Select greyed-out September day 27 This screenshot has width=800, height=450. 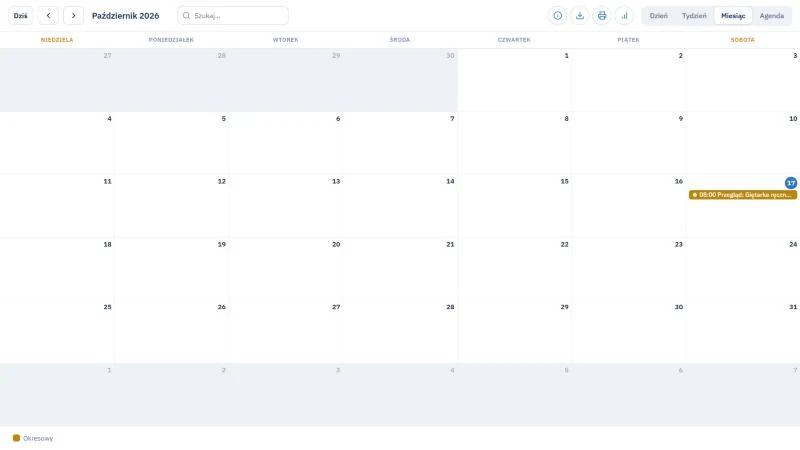click(57, 80)
